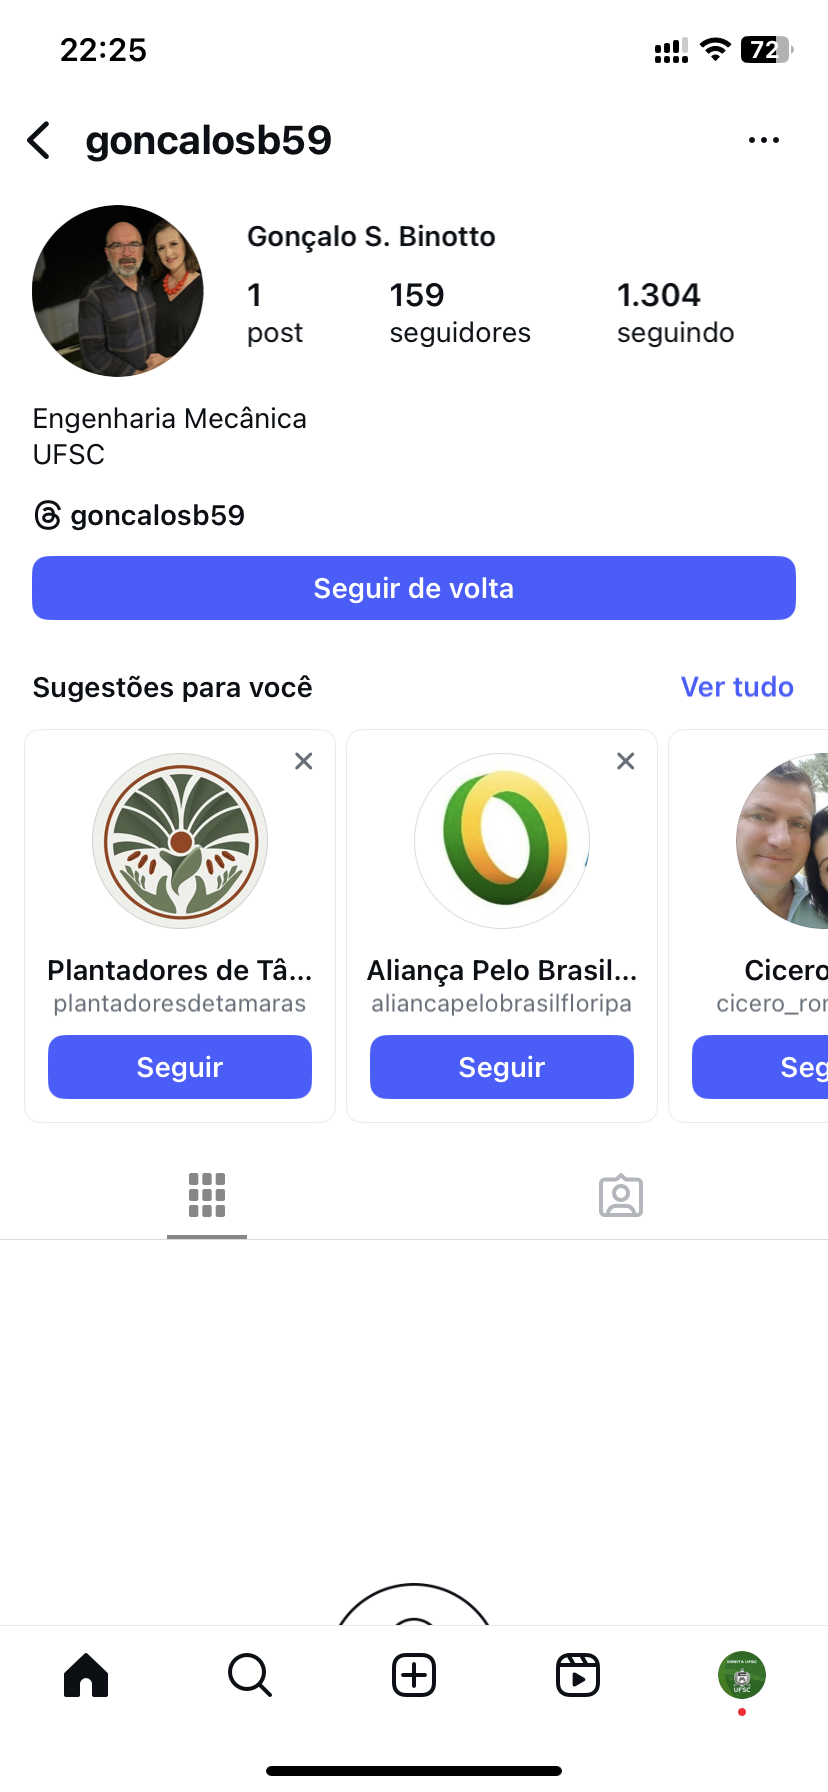Screen dimensions: 828x1792
Task: View the 1.304 seguindo list
Action: tap(675, 312)
